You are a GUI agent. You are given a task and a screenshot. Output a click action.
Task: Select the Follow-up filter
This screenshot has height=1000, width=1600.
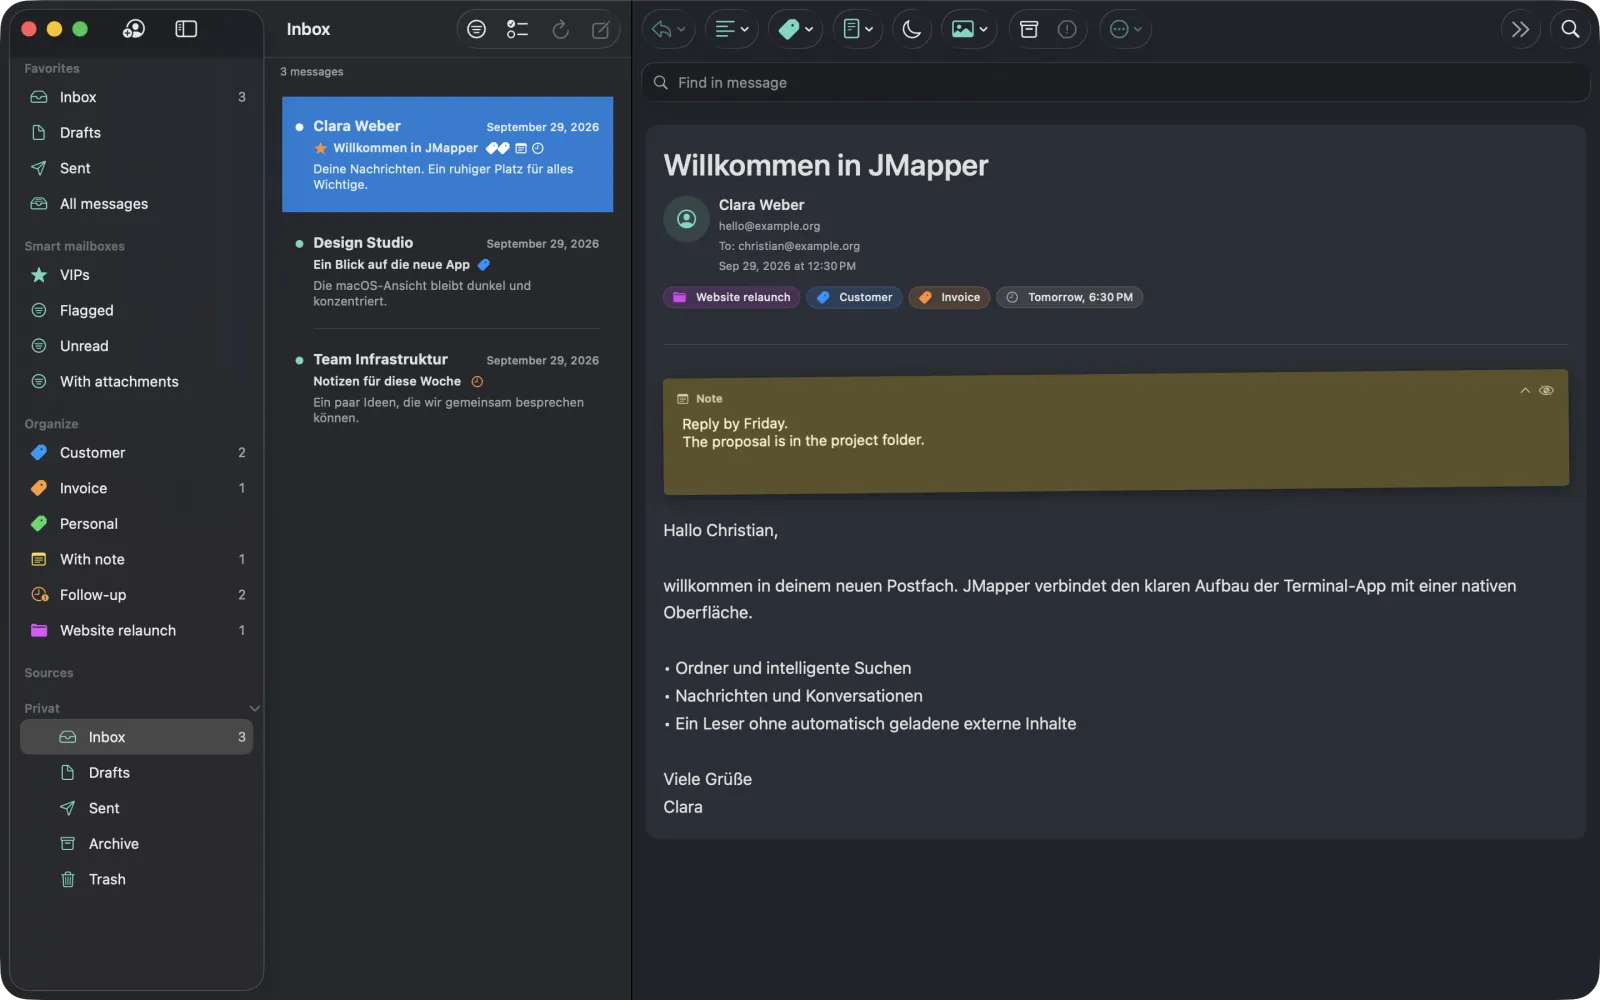click(x=137, y=594)
